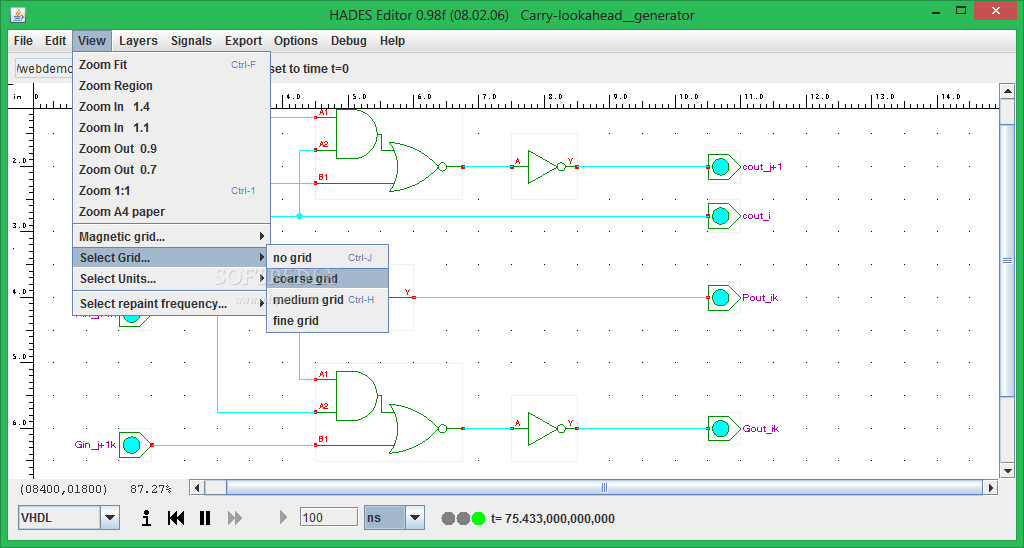The width and height of the screenshot is (1024, 548).
Task: Choose no grid option
Action: (x=327, y=257)
